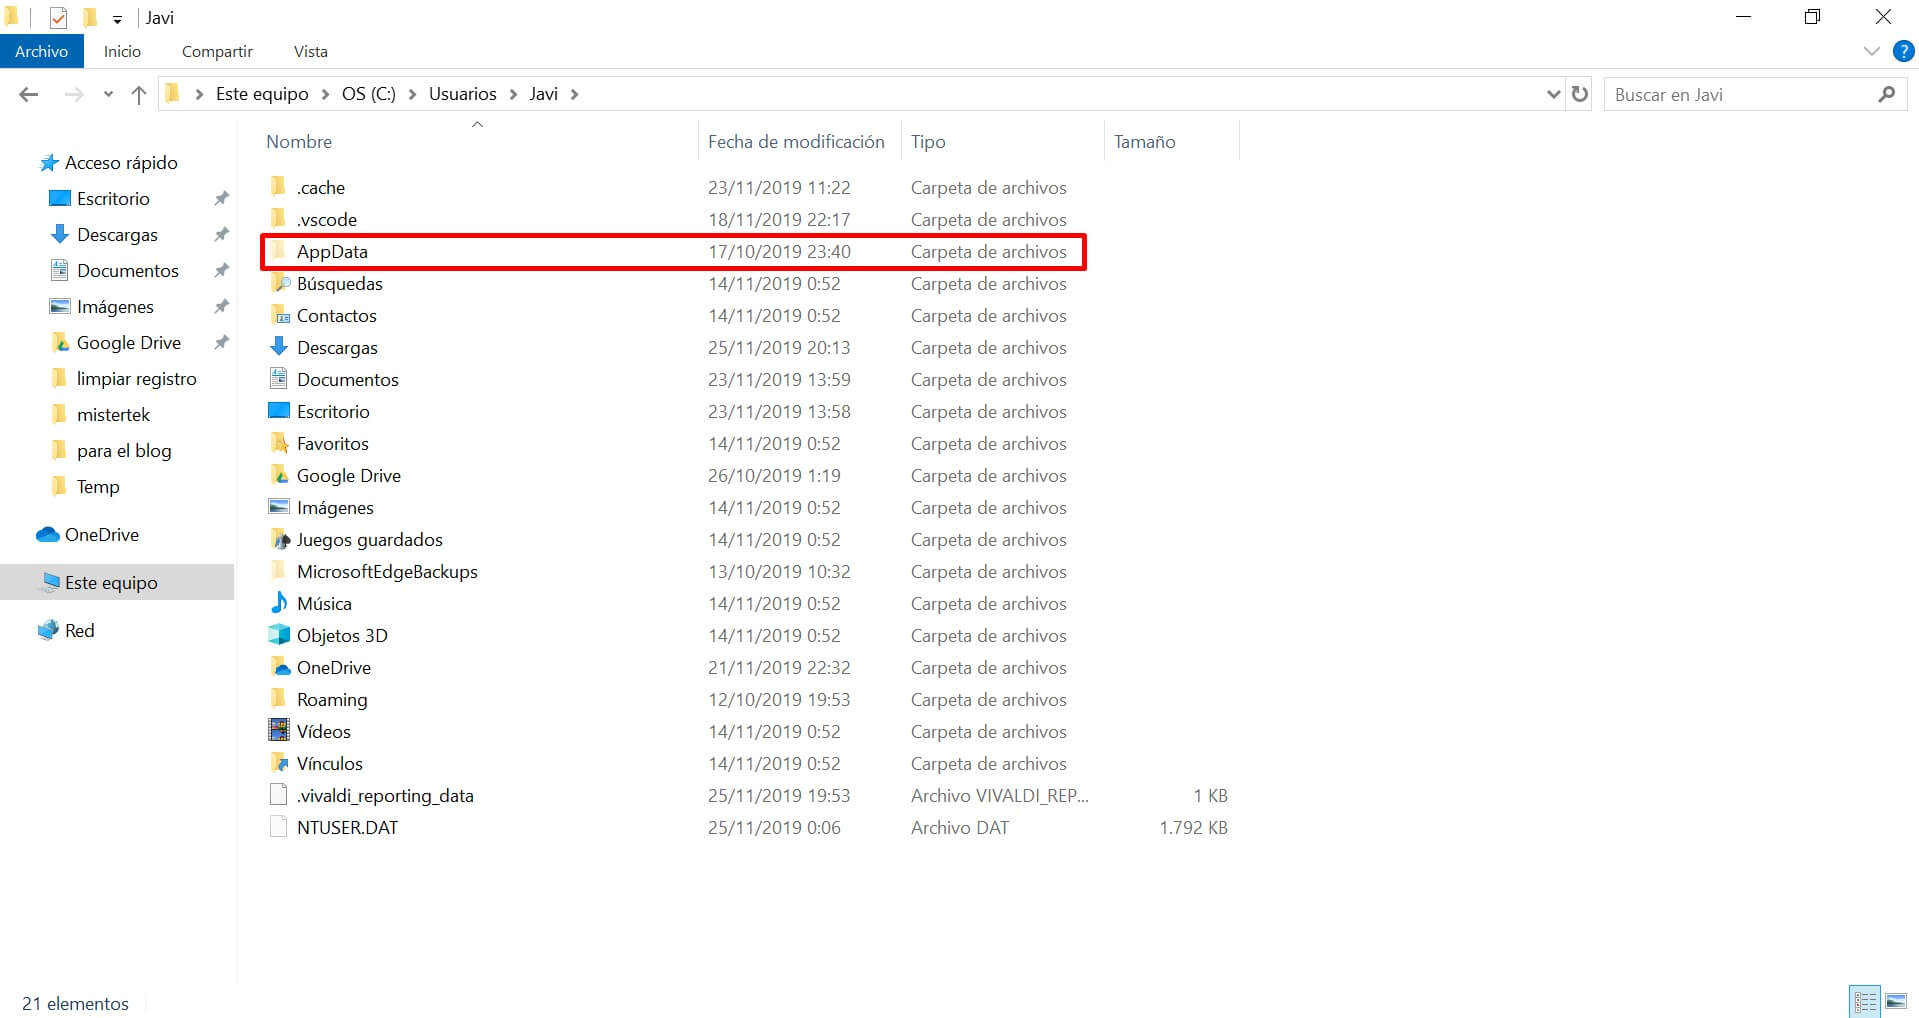This screenshot has height=1018, width=1919.
Task: Click the Javi breadcrumb
Action: tap(543, 94)
